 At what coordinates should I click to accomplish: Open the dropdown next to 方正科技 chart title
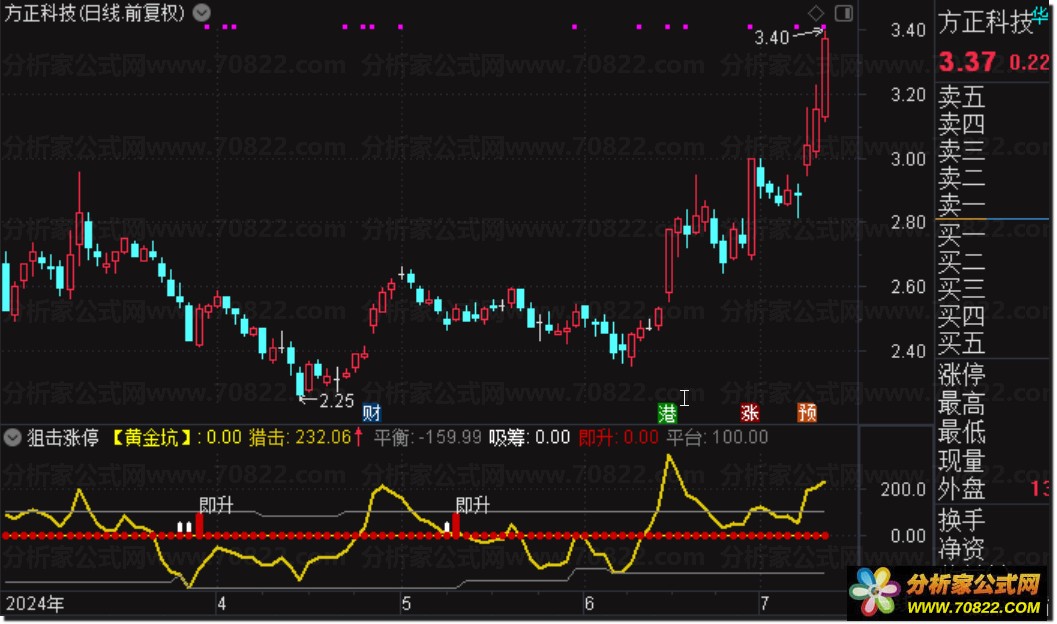[202, 12]
